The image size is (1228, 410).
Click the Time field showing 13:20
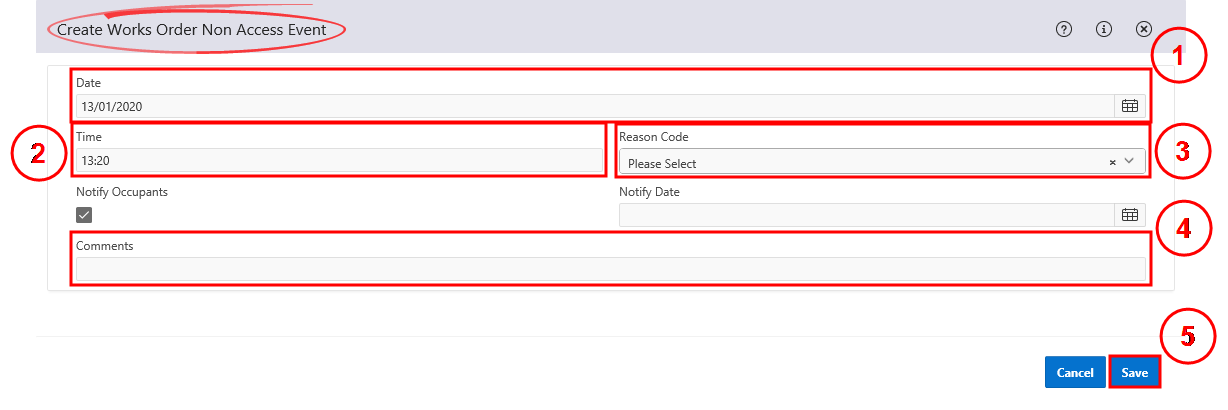click(338, 160)
